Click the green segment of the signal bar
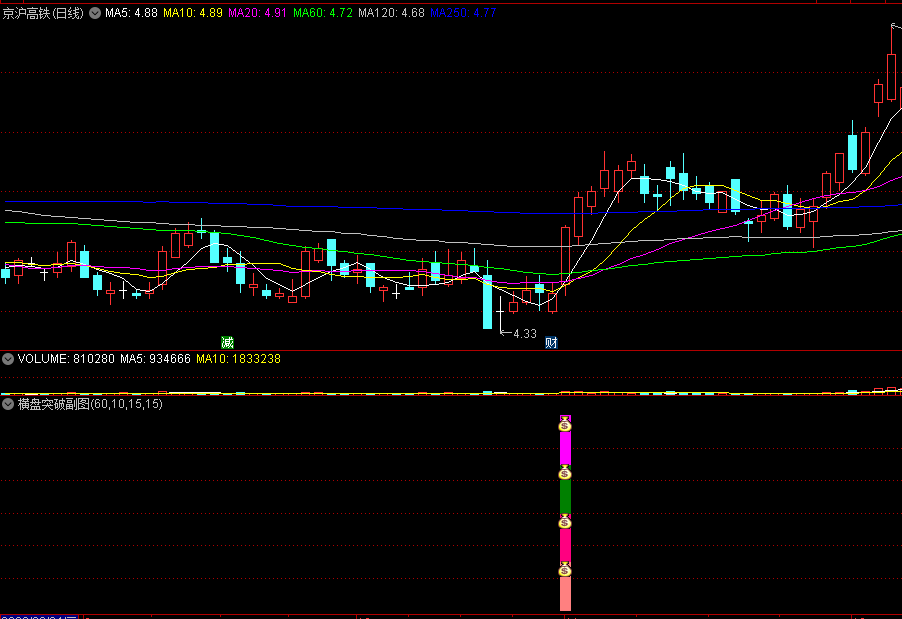 click(x=565, y=496)
